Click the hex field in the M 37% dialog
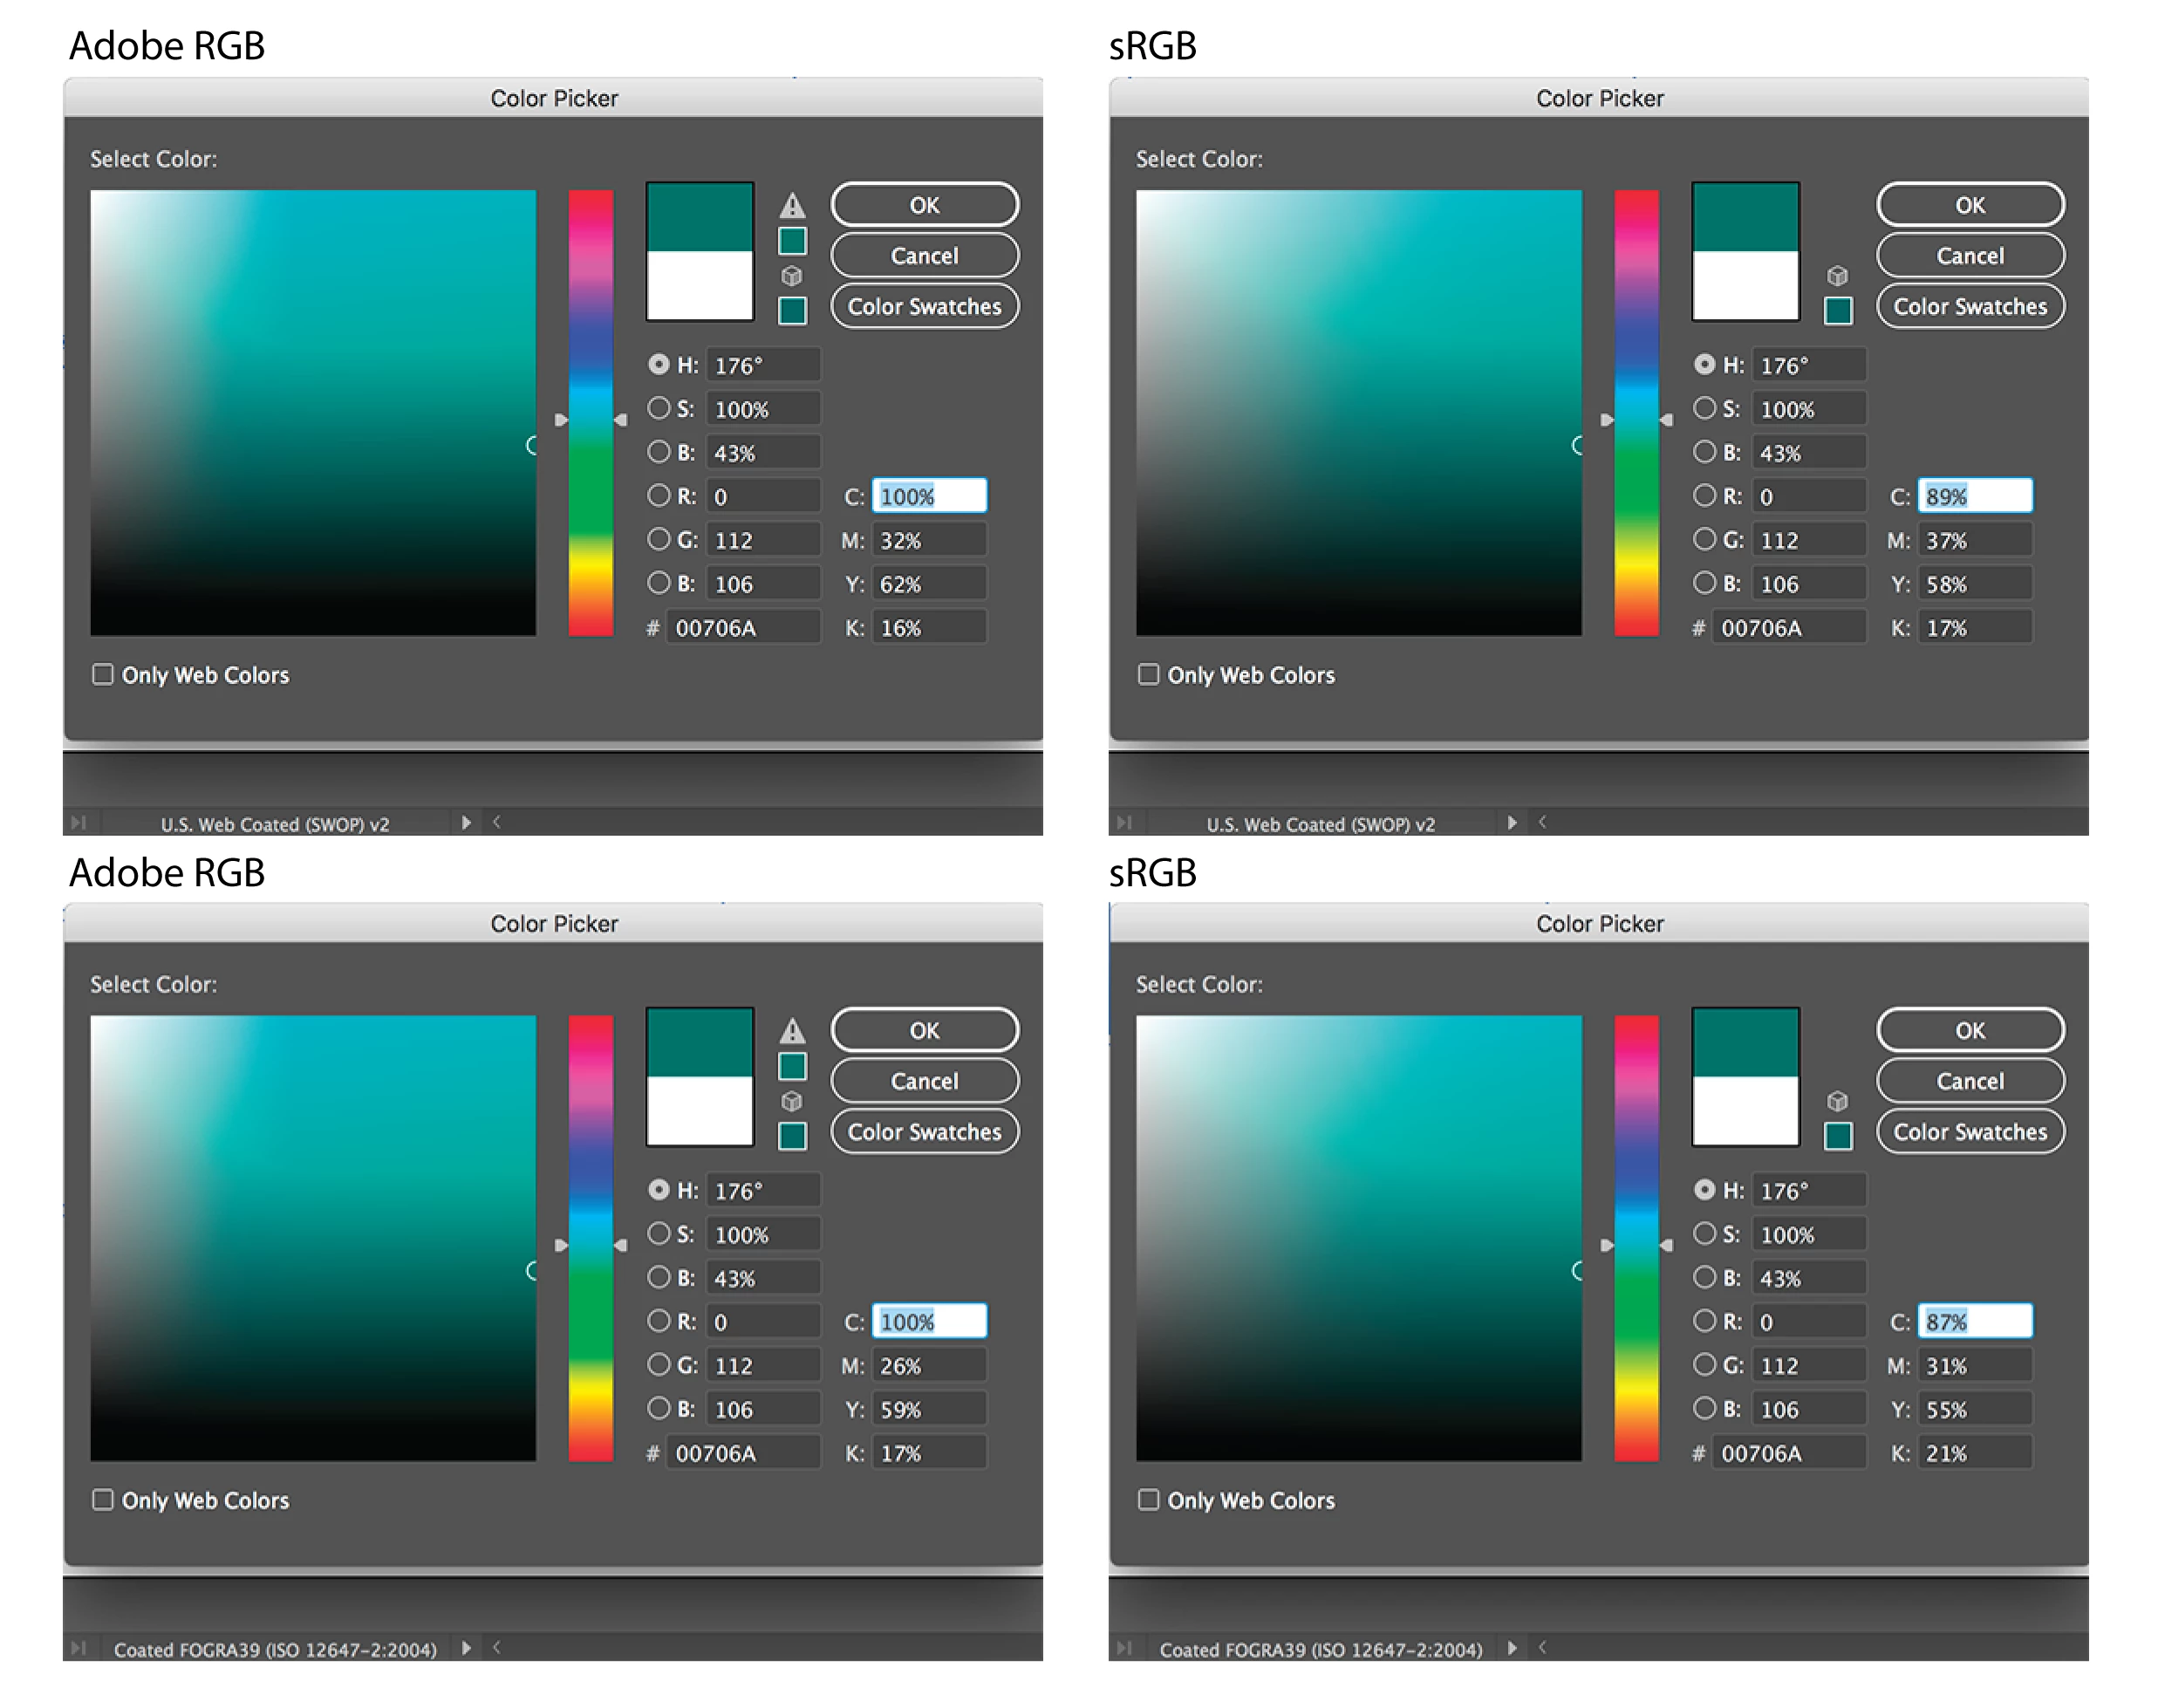2158x1708 pixels. point(1787,628)
